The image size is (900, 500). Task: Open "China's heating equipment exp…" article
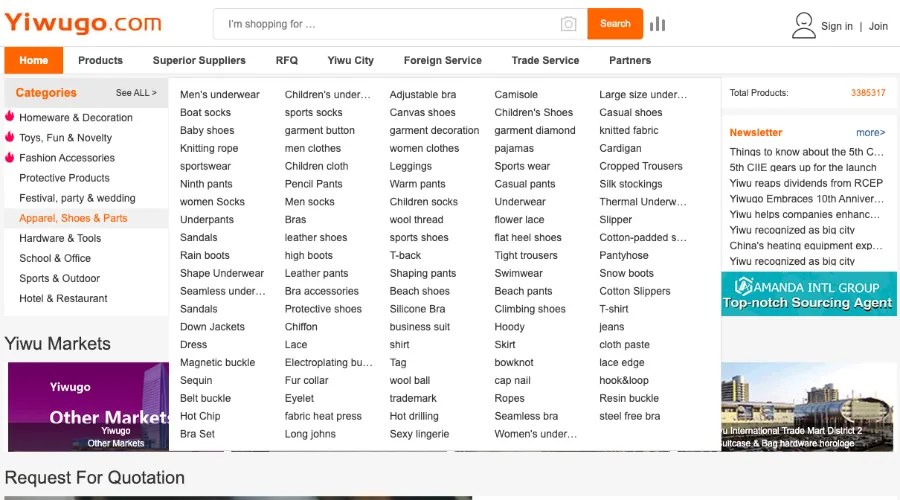[805, 246]
